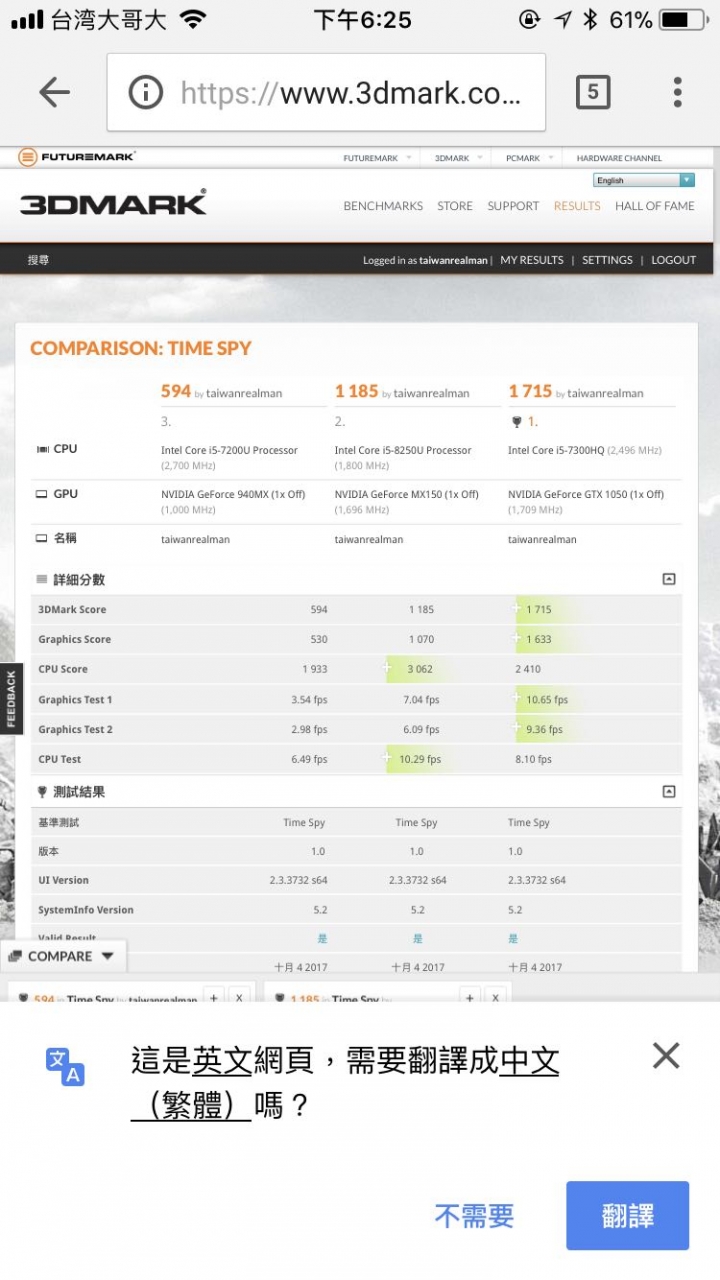The image size is (720, 1280).
Task: Open the 594 score result
Action: [175, 391]
